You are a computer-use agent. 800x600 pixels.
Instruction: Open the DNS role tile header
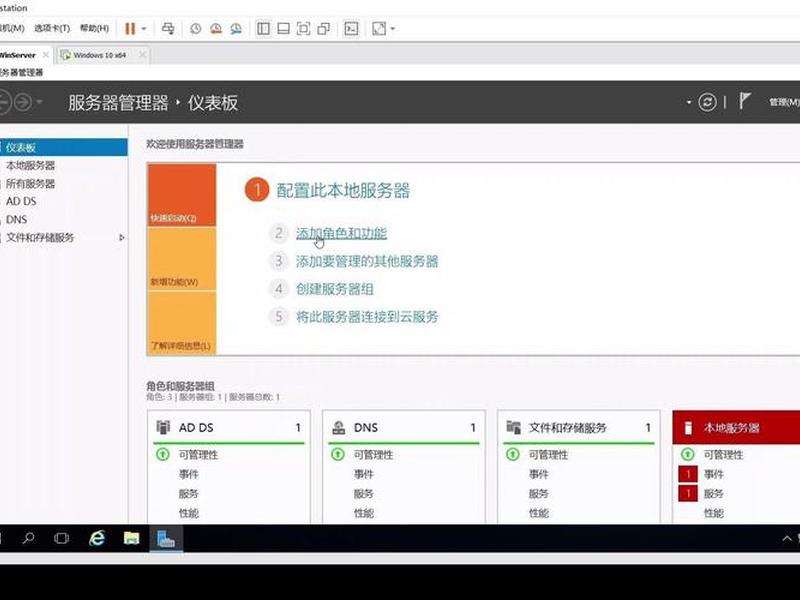(x=404, y=428)
